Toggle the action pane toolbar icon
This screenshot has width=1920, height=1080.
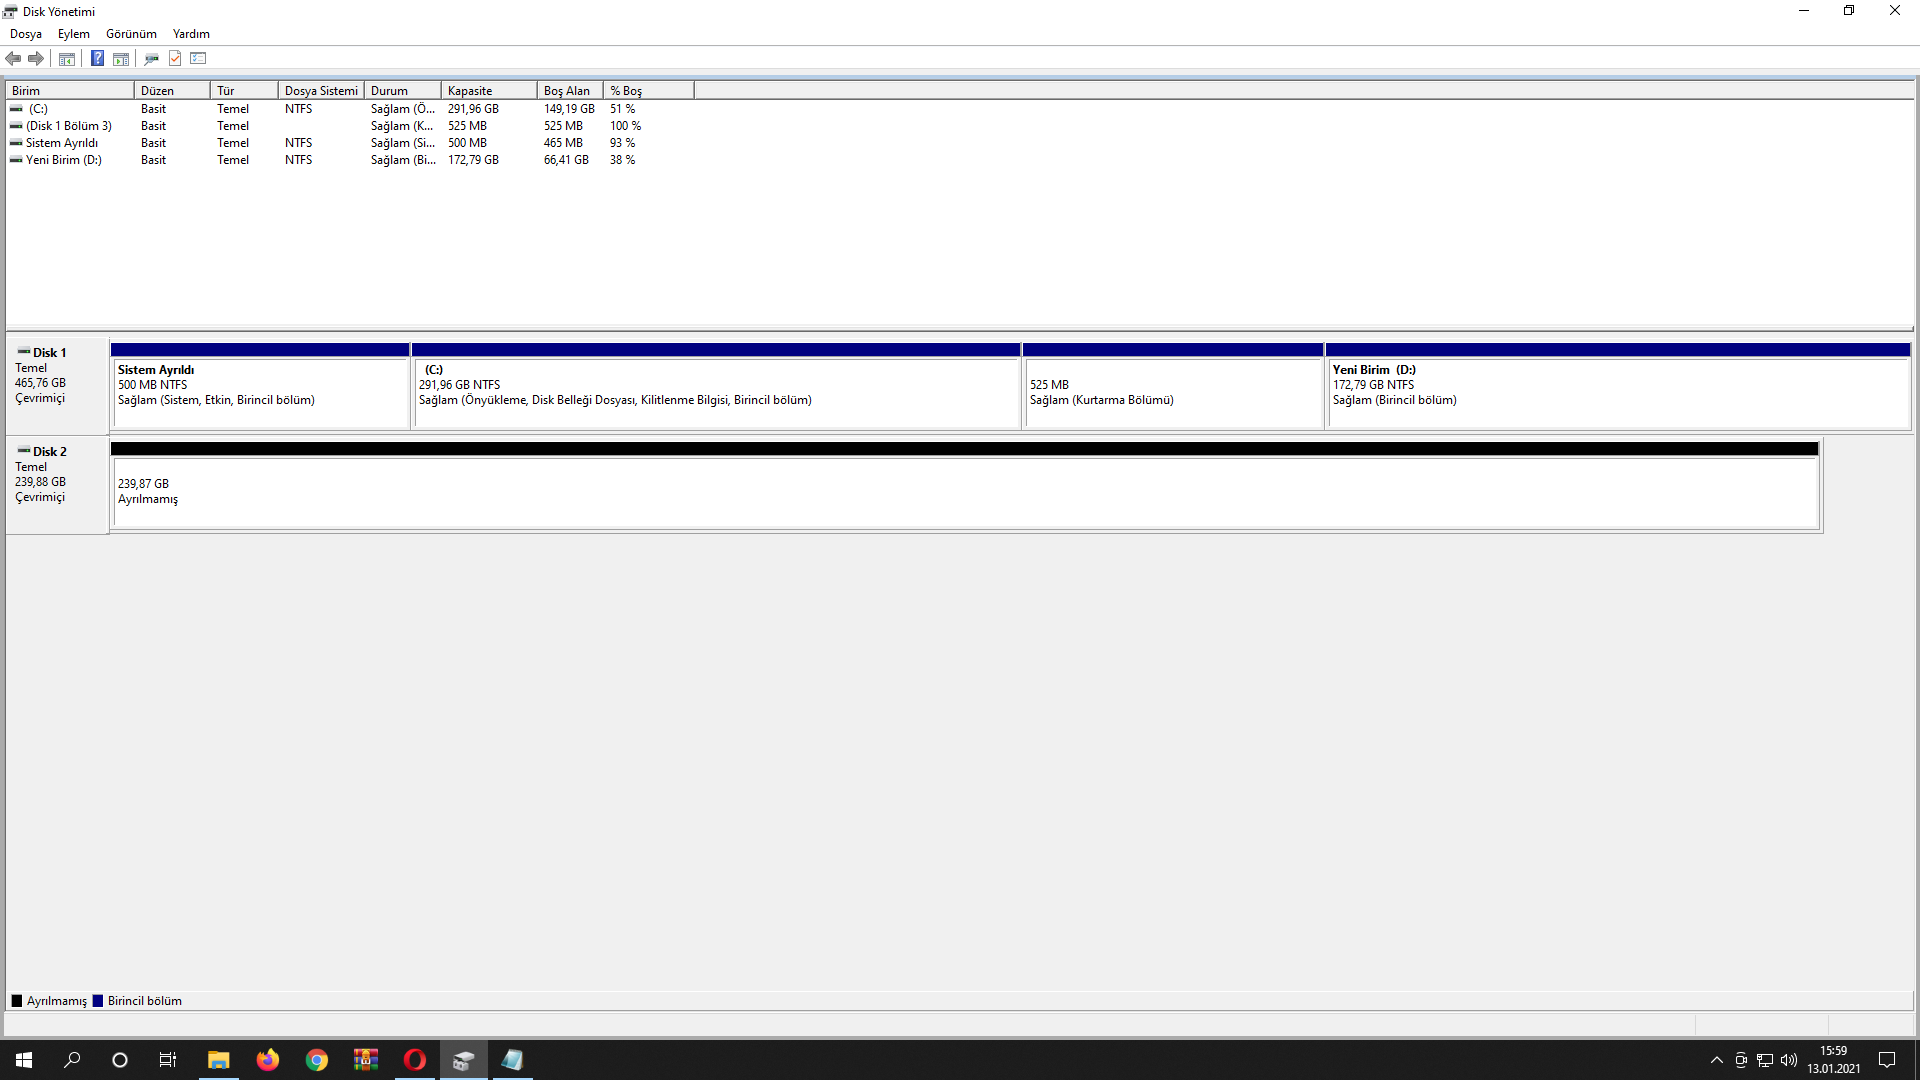pos(121,59)
